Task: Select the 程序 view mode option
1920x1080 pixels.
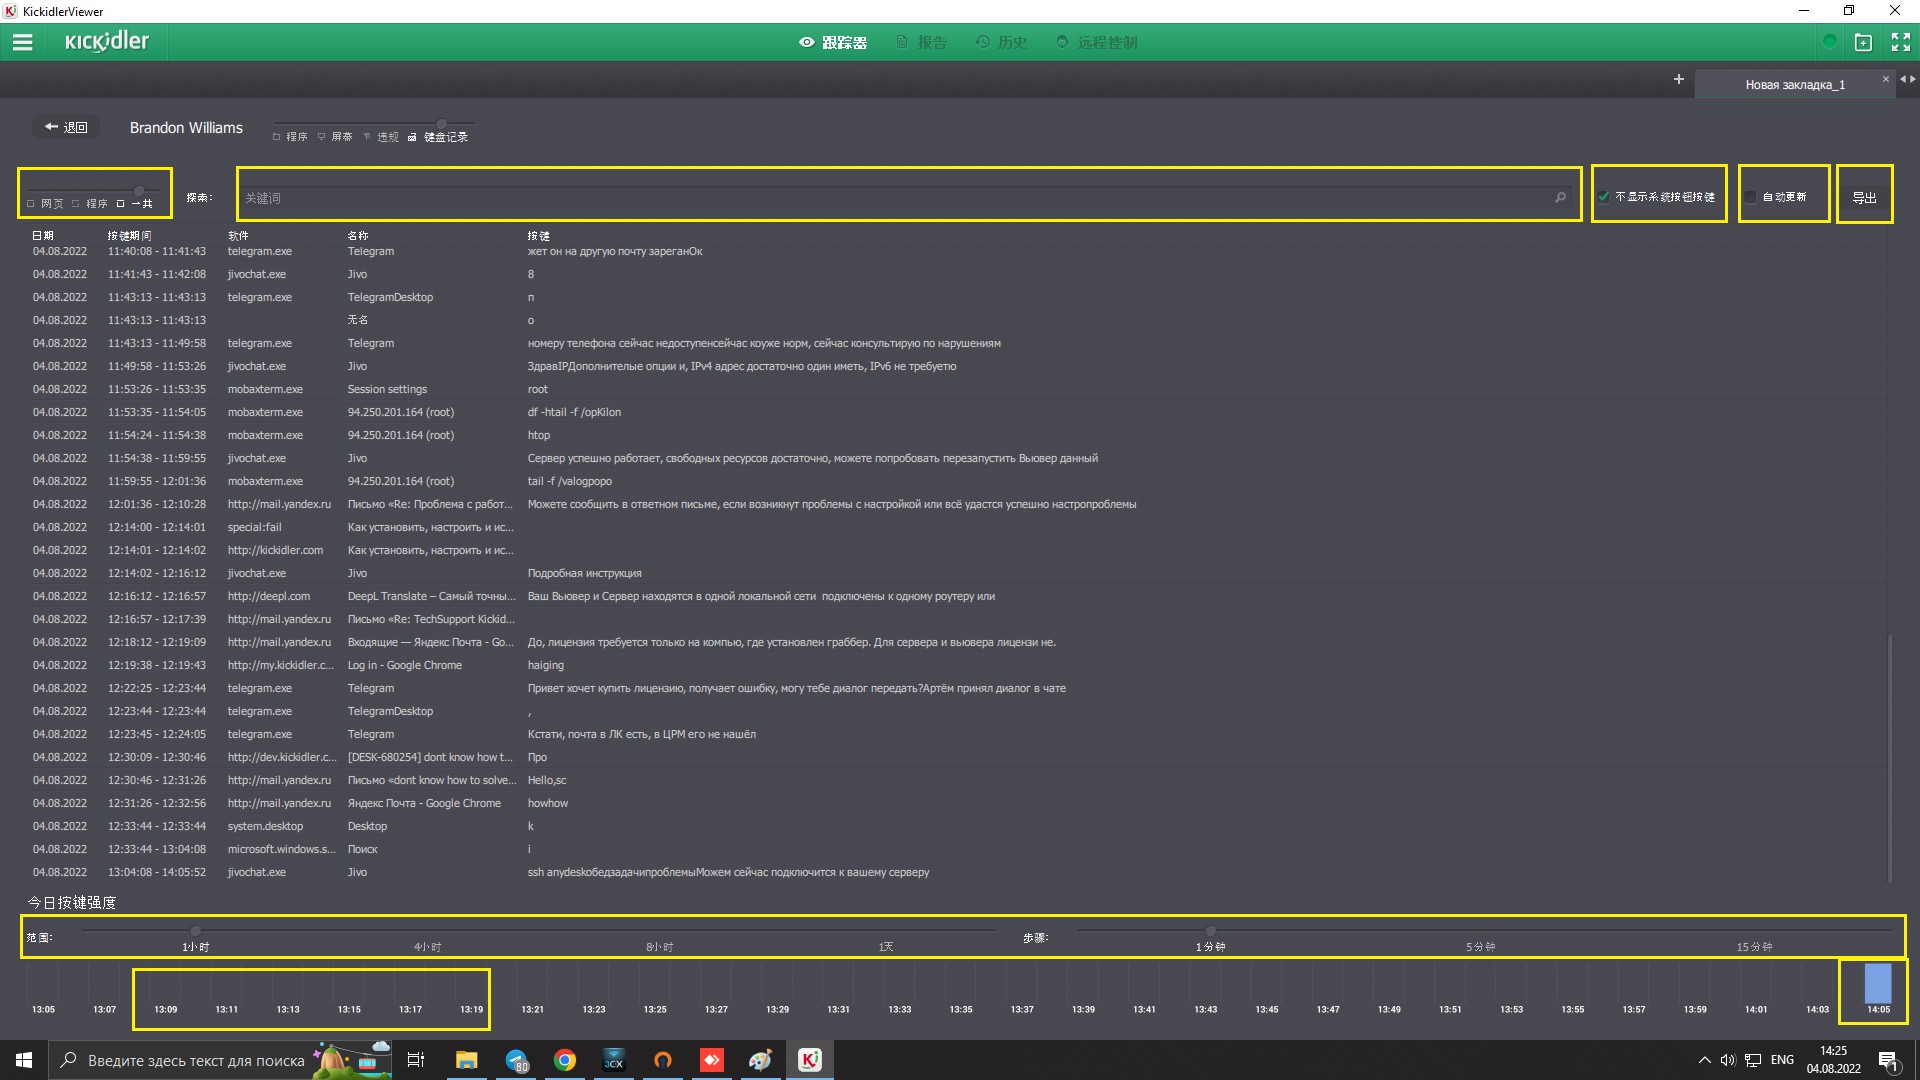Action: 290,137
